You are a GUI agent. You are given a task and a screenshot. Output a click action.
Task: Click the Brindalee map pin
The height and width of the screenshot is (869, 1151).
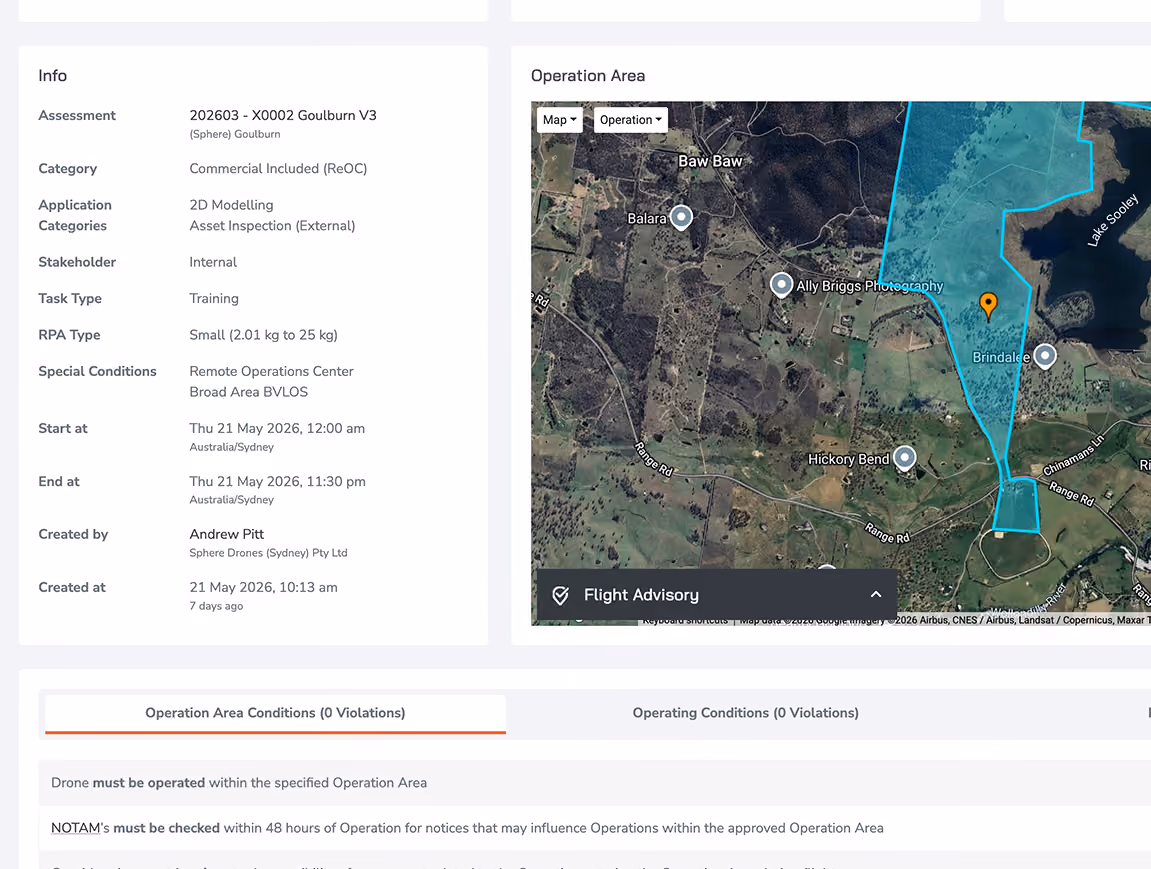pyautogui.click(x=1045, y=356)
